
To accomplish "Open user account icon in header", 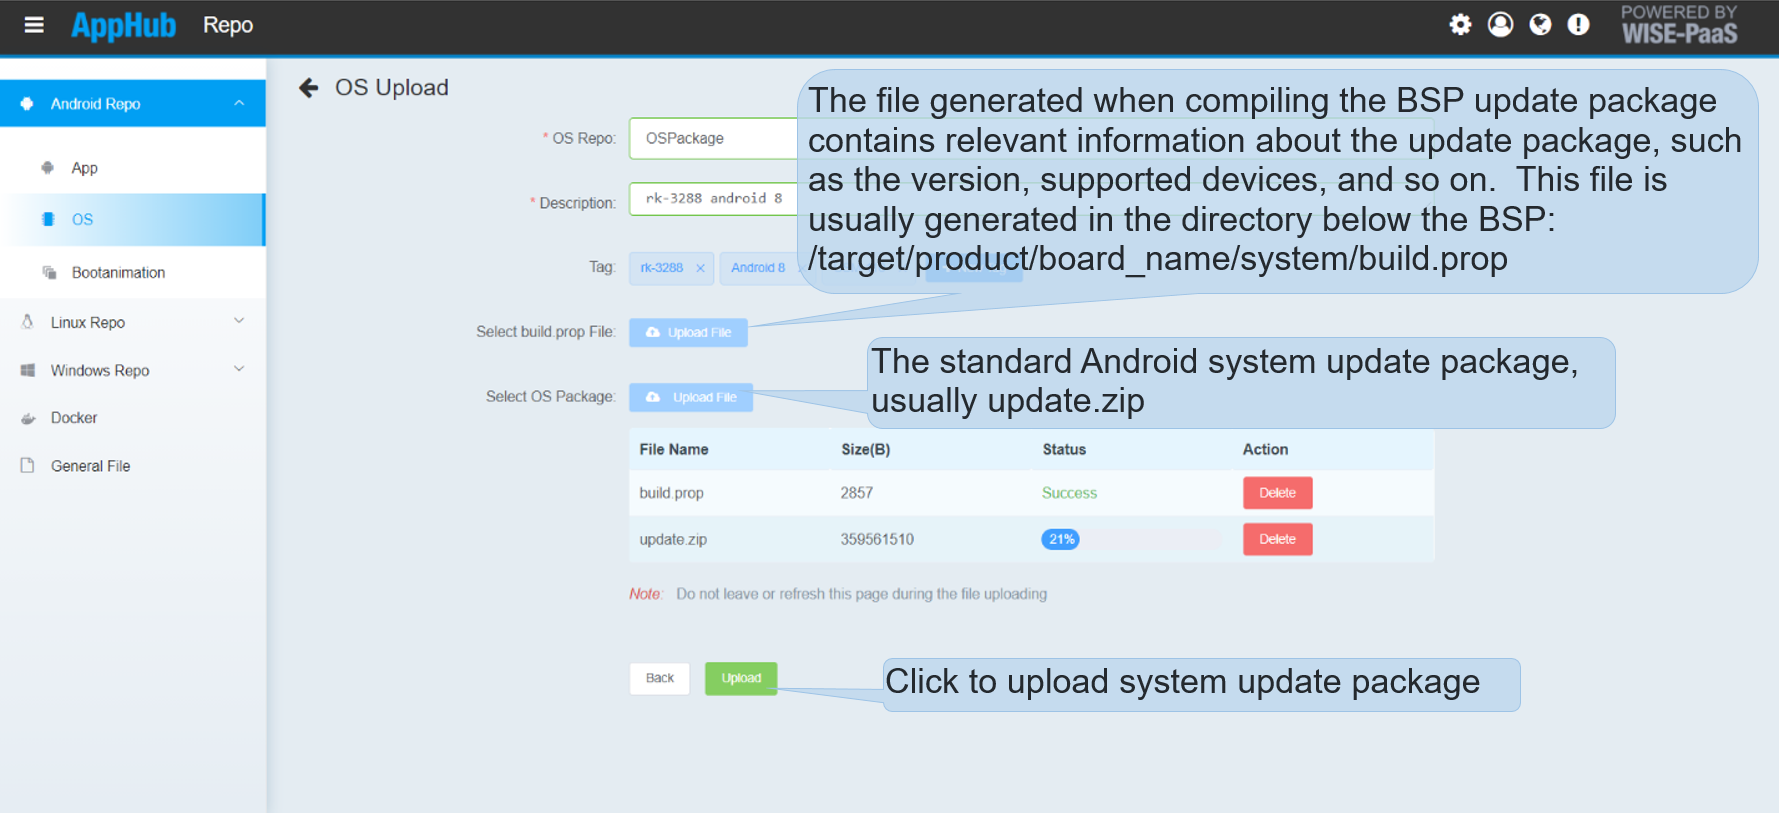I will point(1500,24).
